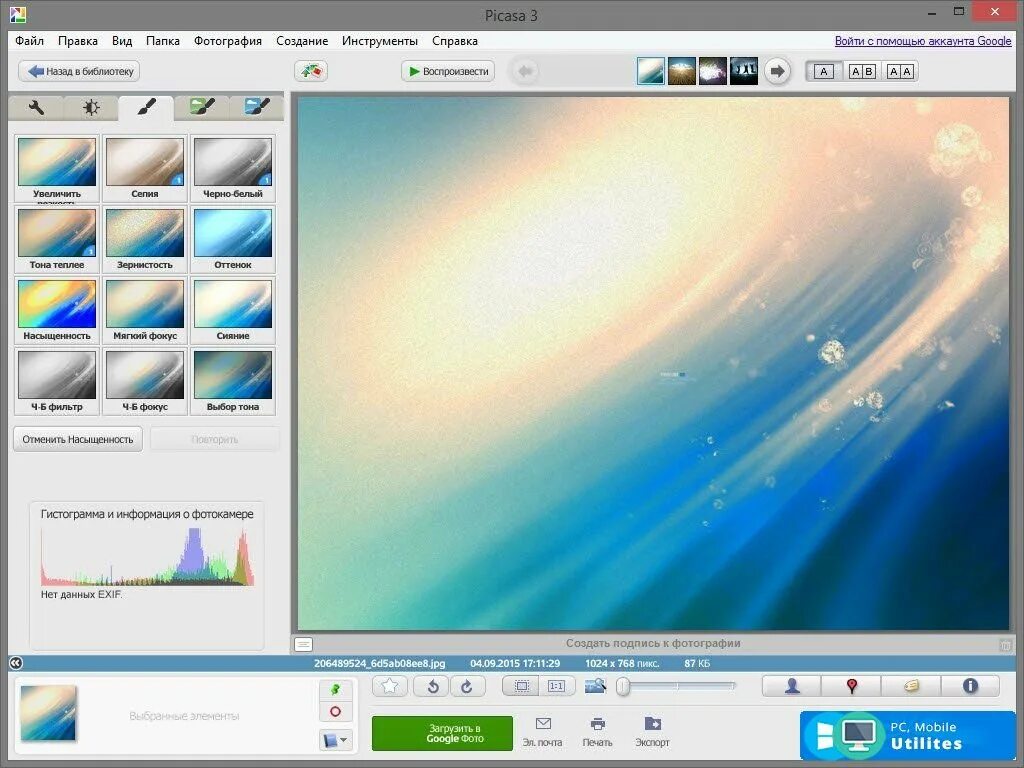Apply the Оттенок effect
Screen dimensions: 1024x768
point(232,240)
